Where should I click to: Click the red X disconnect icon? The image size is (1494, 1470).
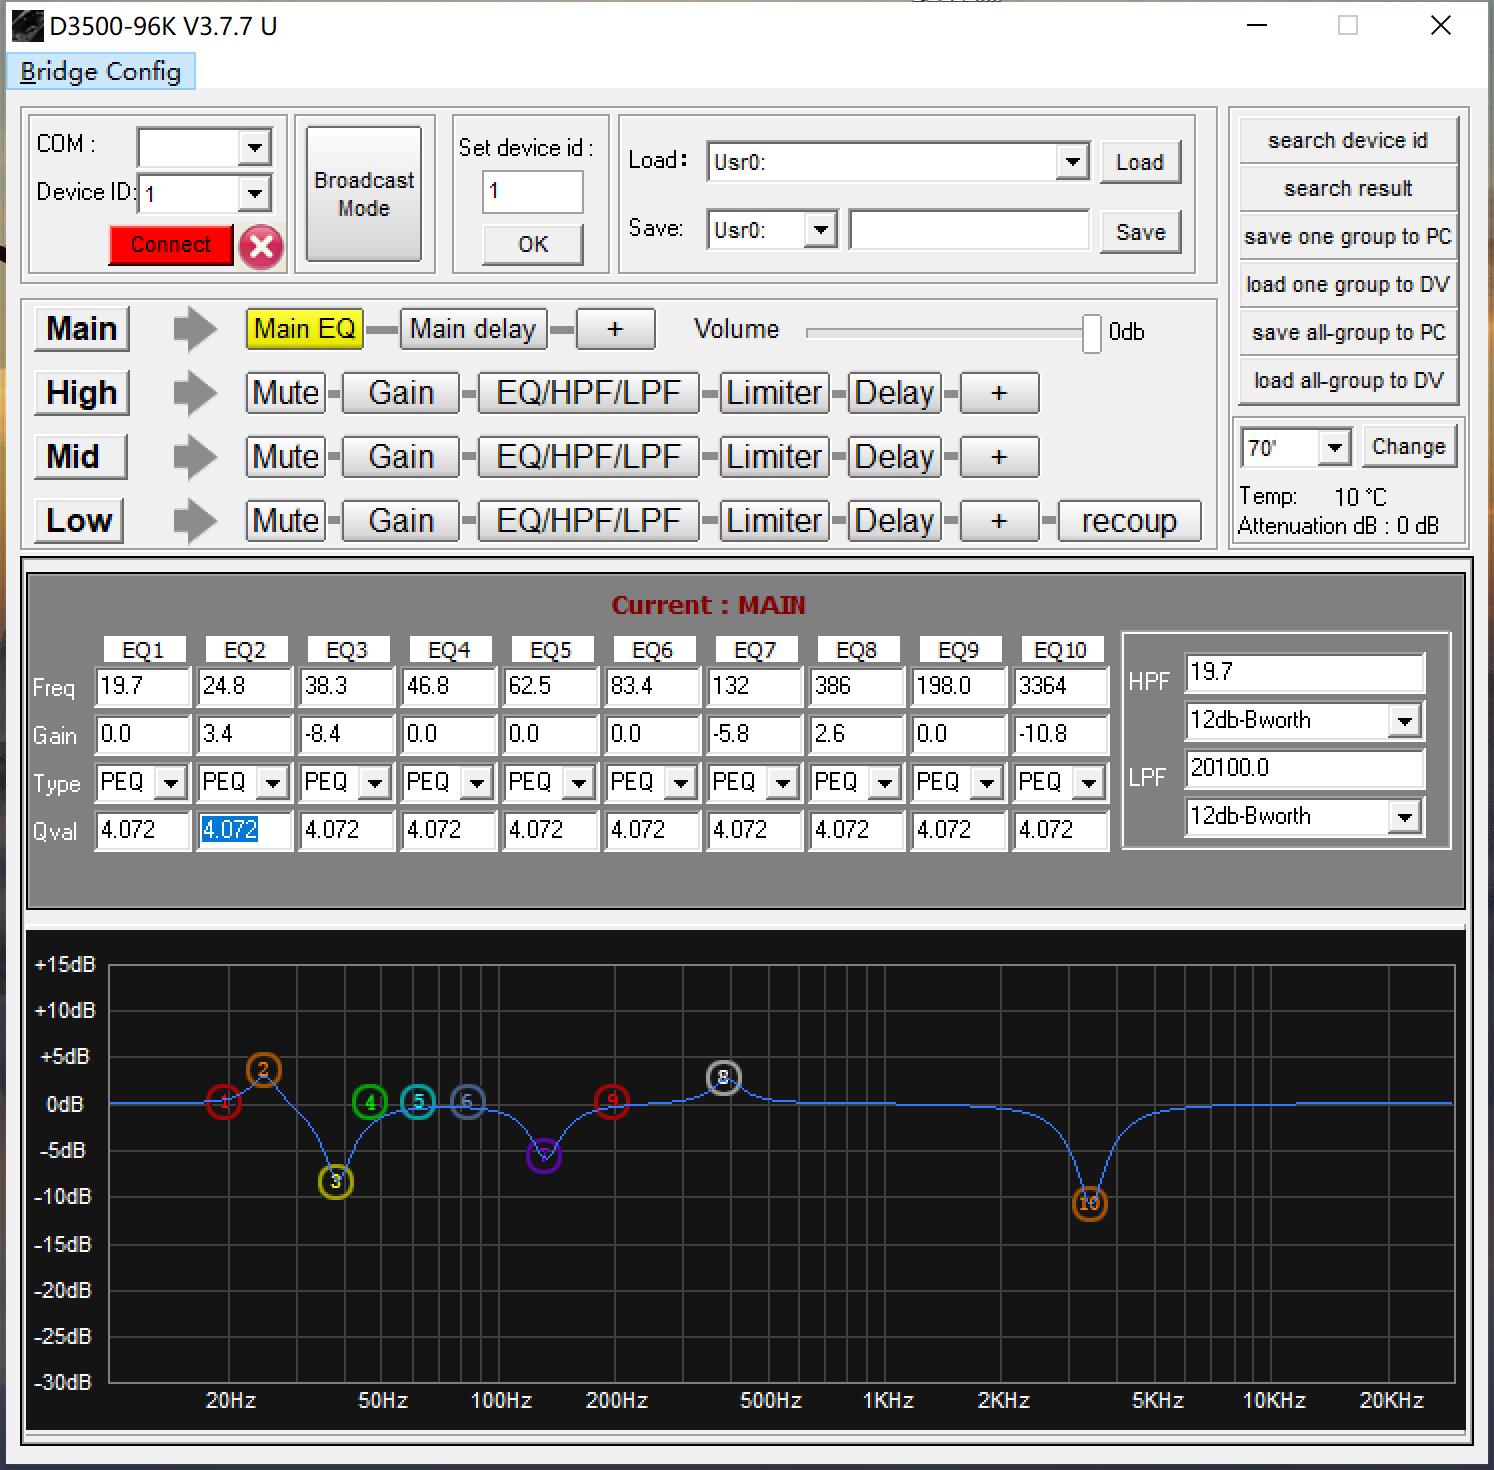pyautogui.click(x=261, y=246)
